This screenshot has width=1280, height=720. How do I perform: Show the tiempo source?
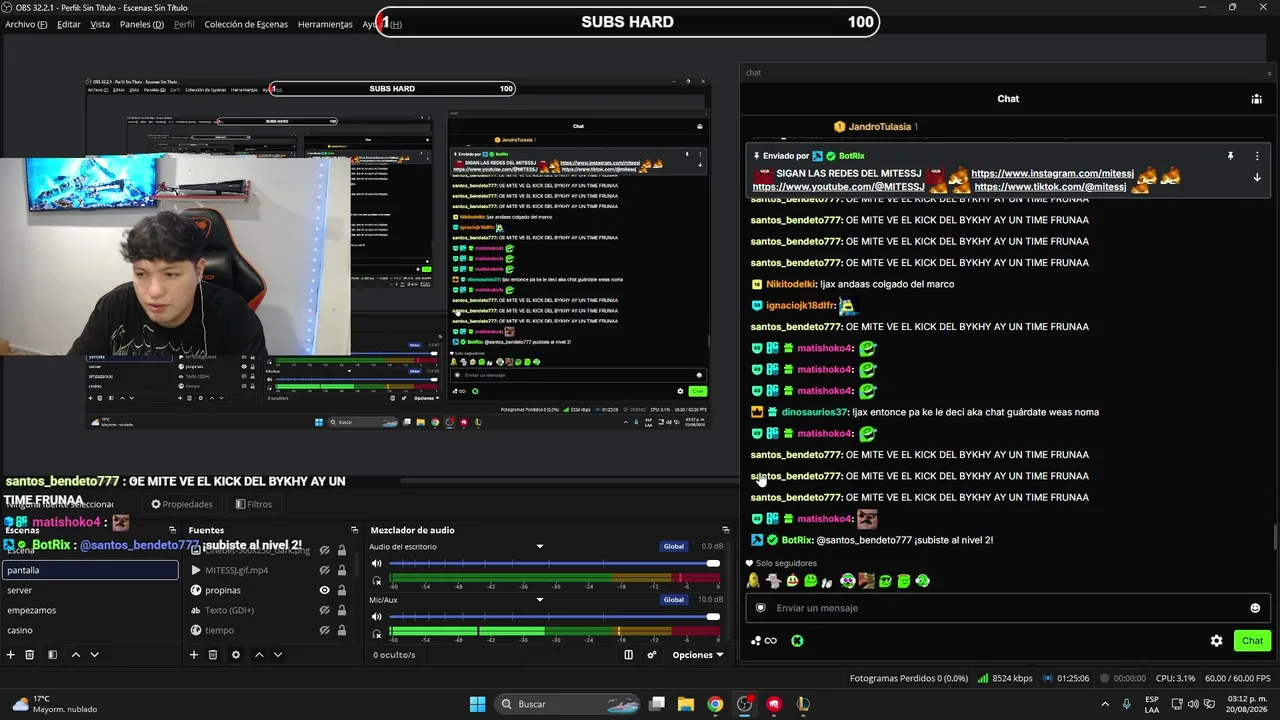324,630
